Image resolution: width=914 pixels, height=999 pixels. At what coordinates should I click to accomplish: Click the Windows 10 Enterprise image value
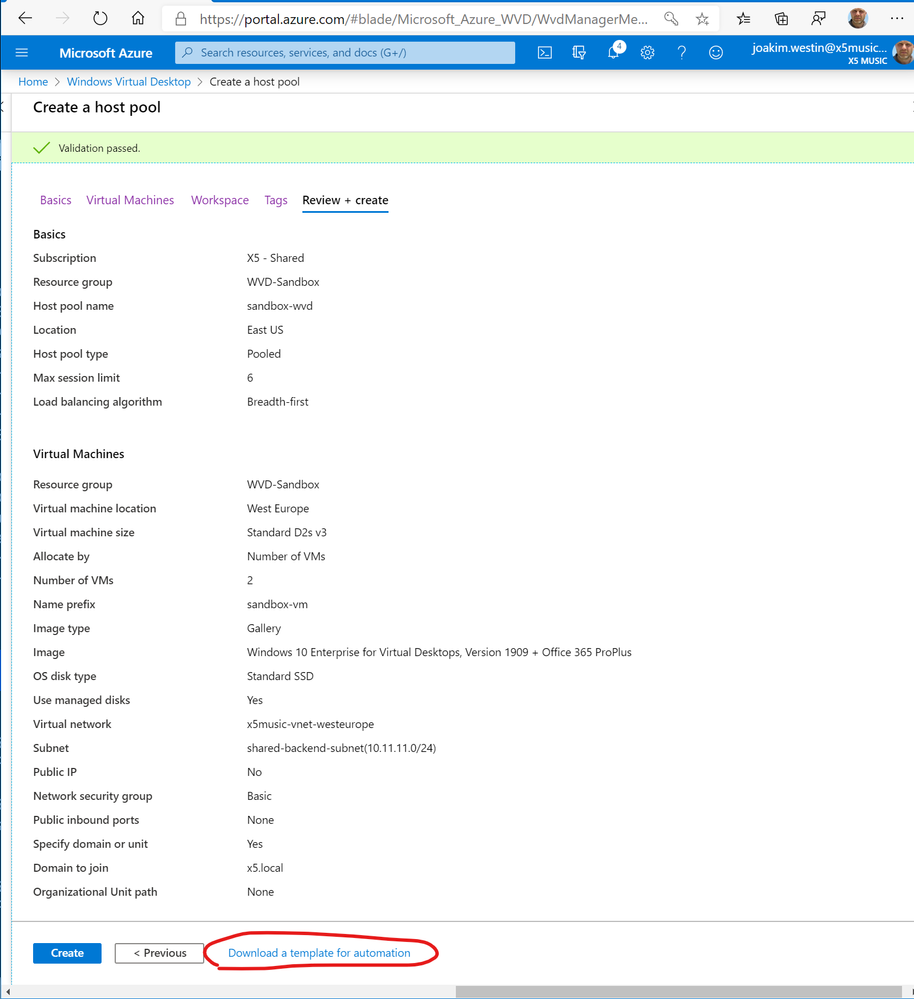[x=439, y=652]
